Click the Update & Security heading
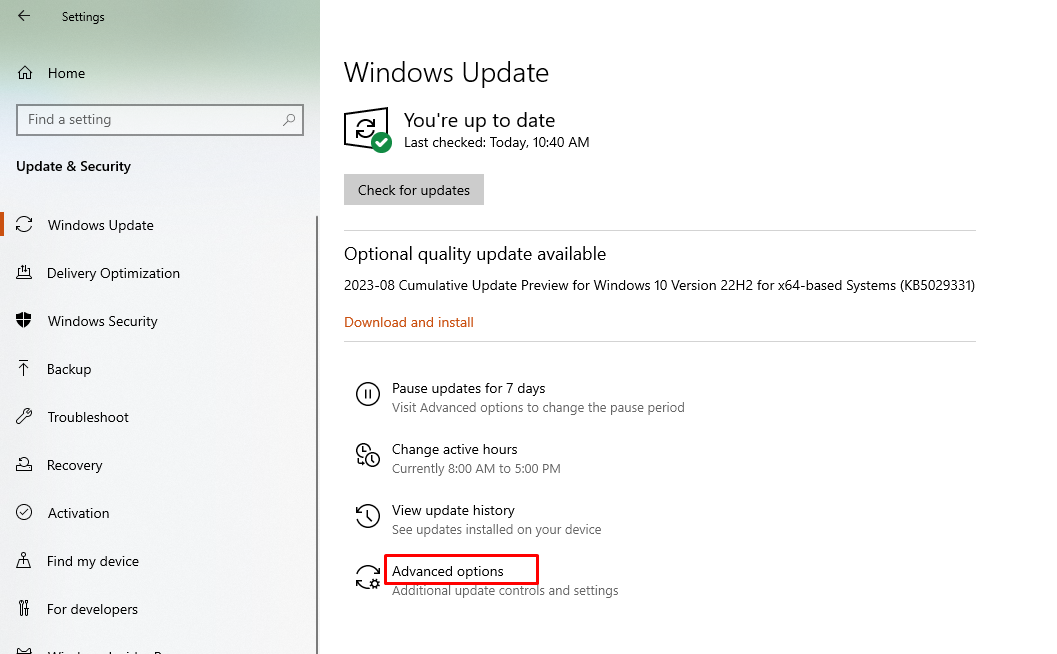 point(73,167)
